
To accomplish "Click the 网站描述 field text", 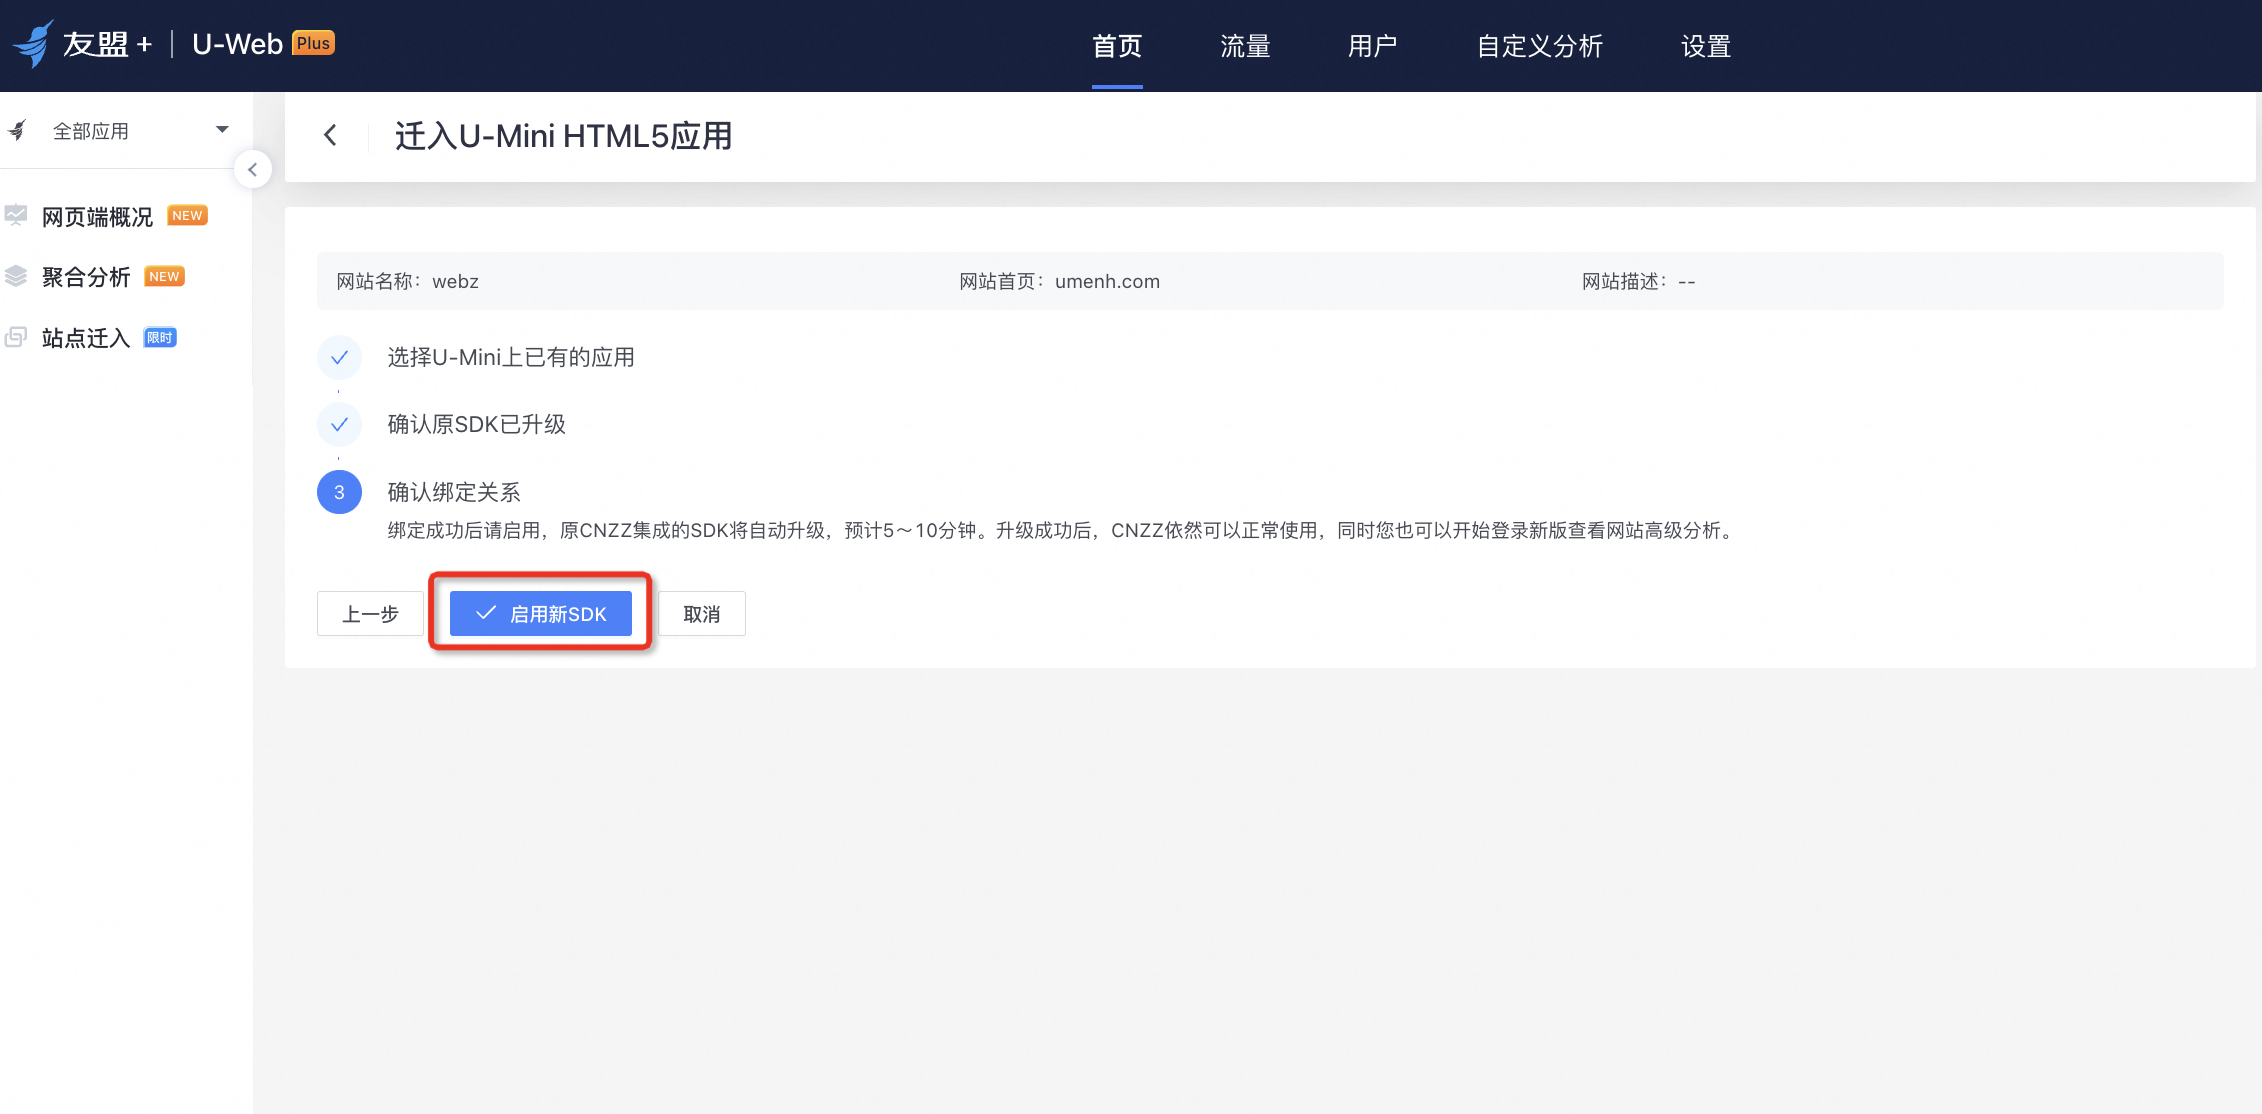I will [1639, 282].
